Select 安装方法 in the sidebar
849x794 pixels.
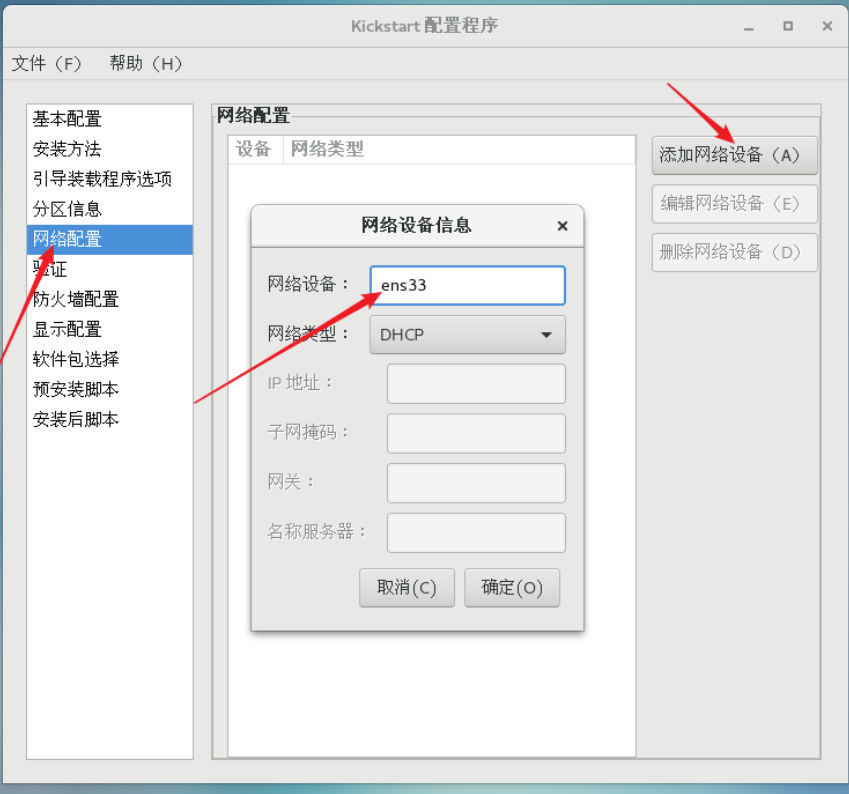(x=110, y=148)
